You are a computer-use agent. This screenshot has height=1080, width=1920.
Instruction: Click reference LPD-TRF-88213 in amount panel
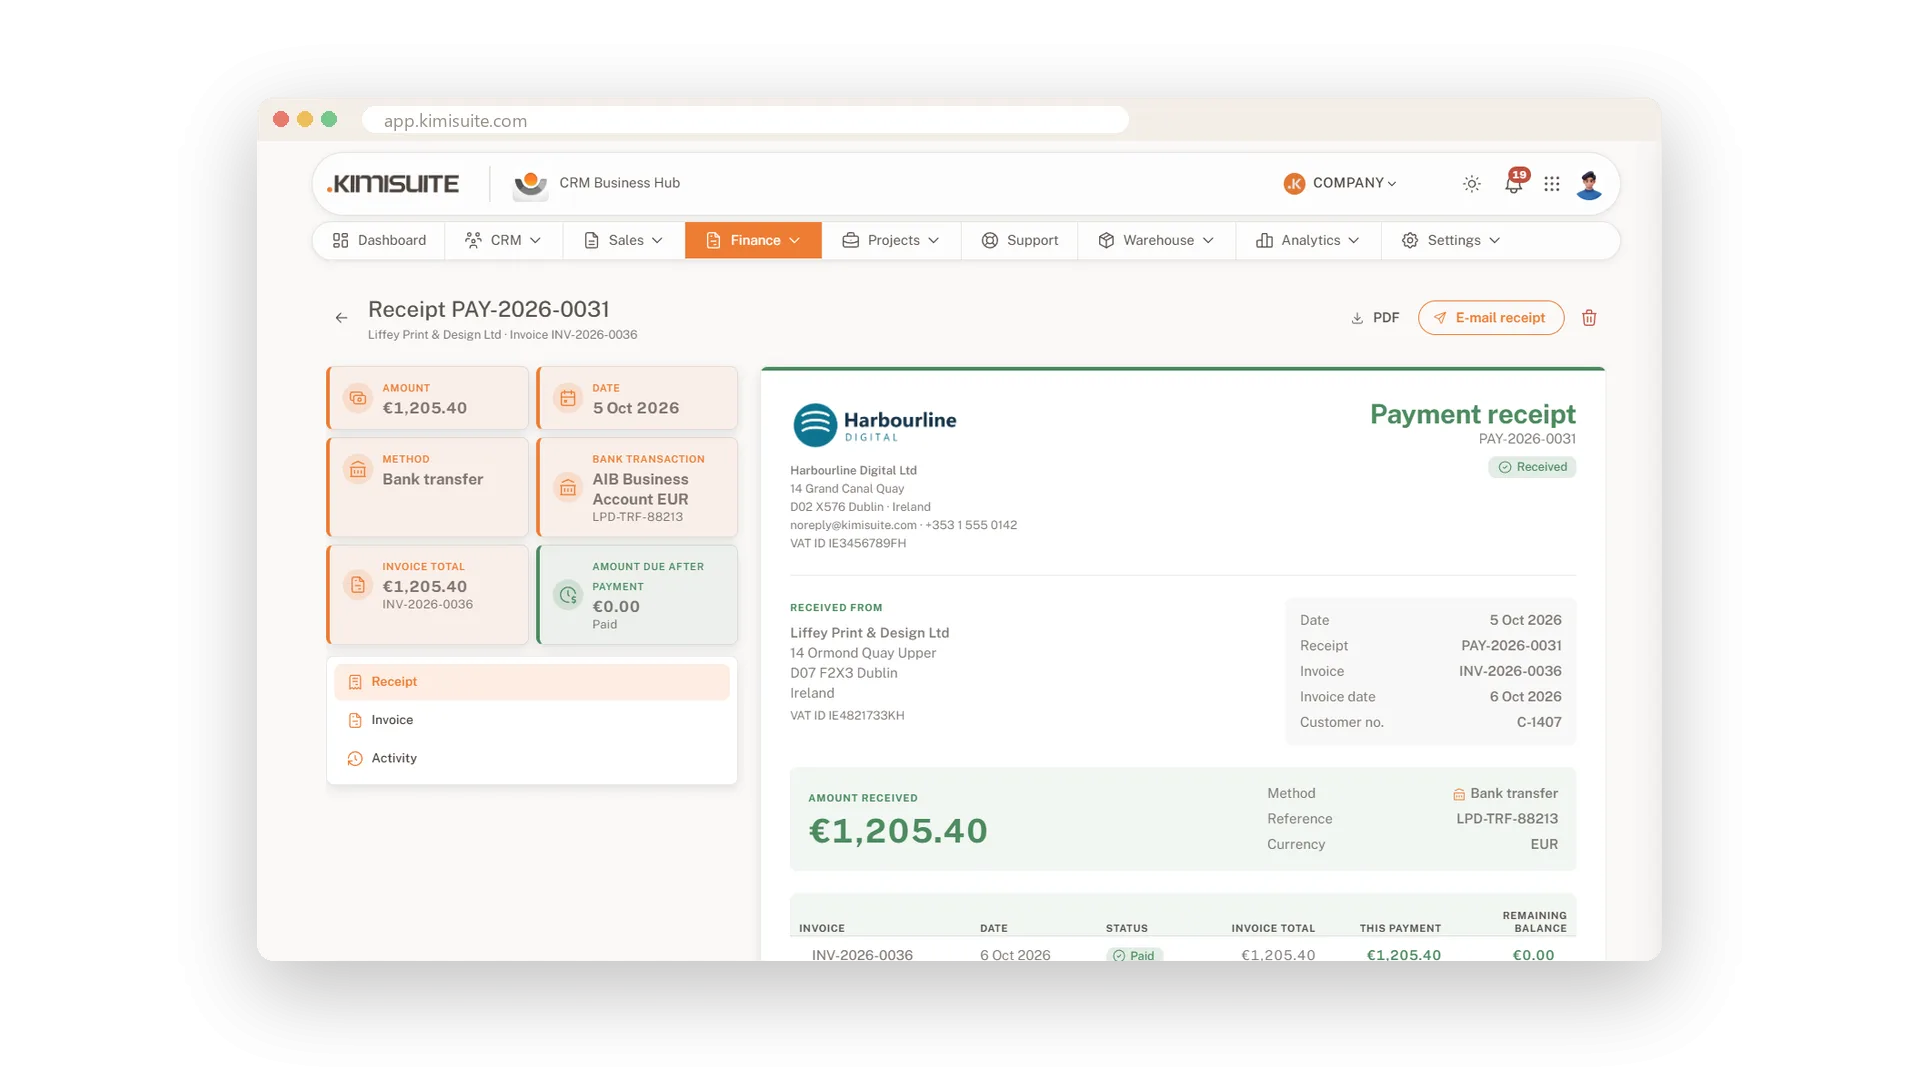click(x=1506, y=819)
